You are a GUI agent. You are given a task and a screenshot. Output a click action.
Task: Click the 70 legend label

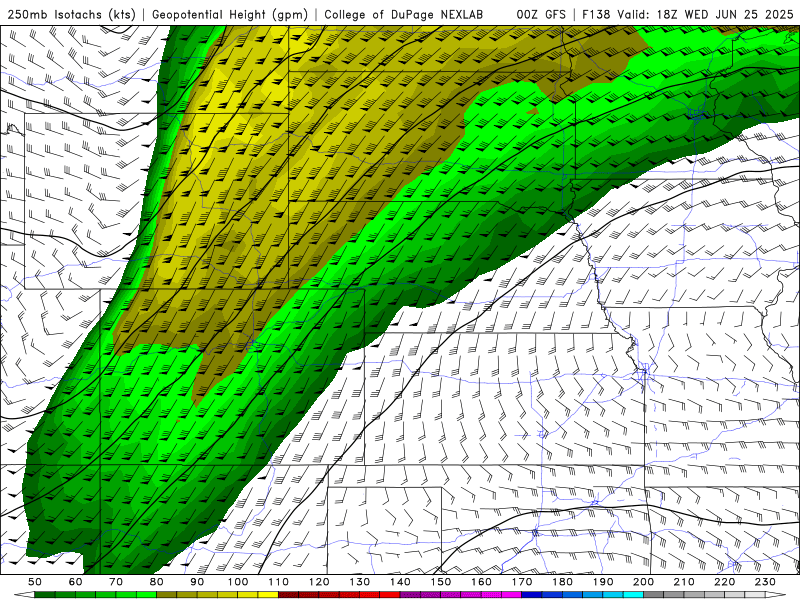[x=116, y=582]
